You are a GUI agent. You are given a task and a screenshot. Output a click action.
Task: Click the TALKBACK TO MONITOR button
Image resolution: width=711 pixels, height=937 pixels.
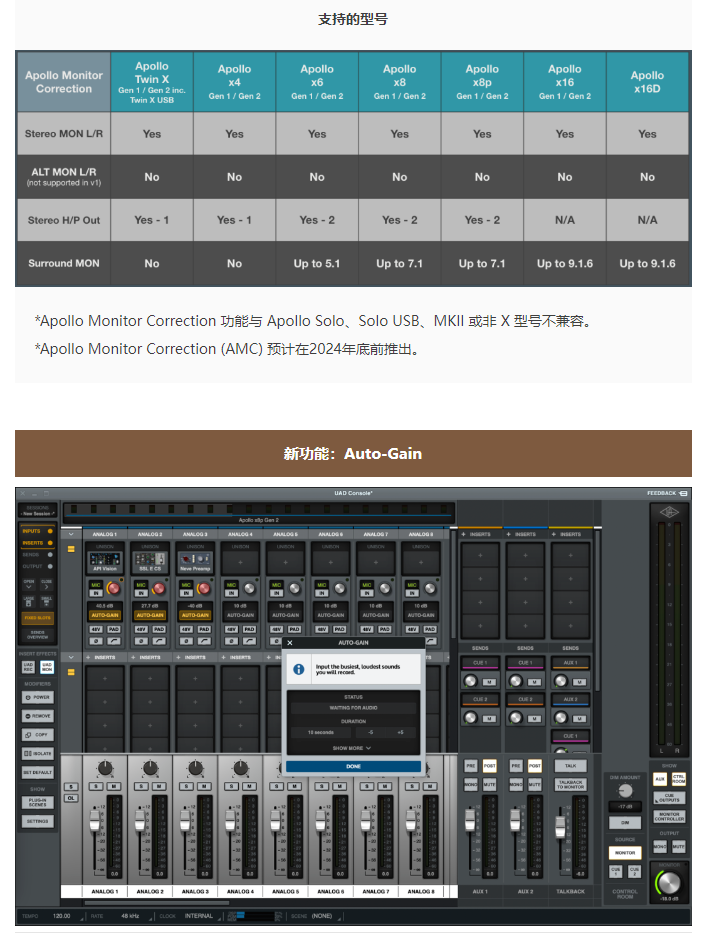pyautogui.click(x=571, y=784)
